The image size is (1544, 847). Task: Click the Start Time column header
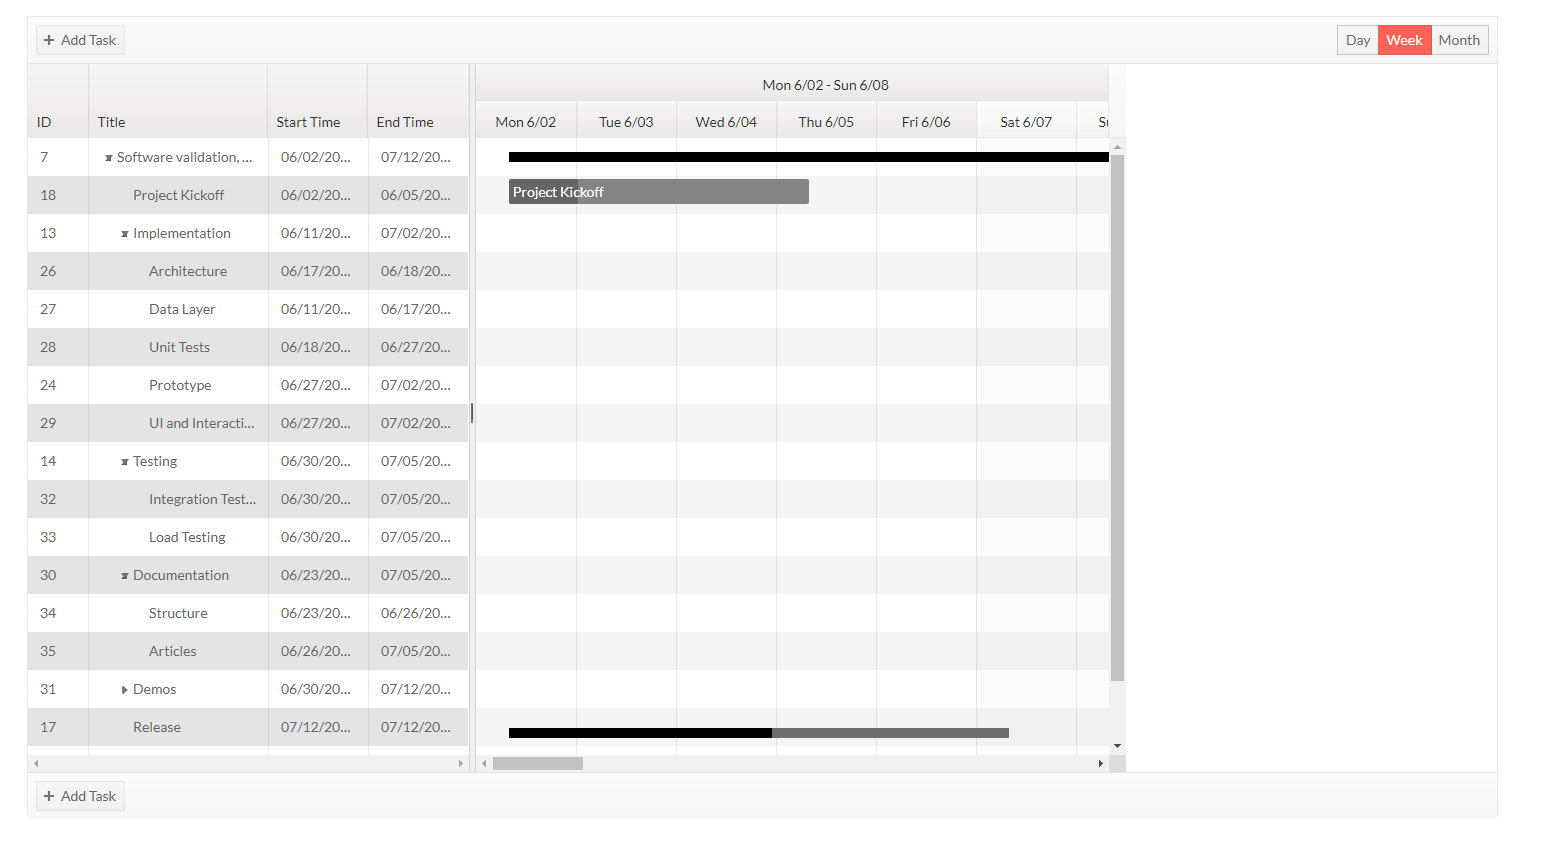pos(309,121)
